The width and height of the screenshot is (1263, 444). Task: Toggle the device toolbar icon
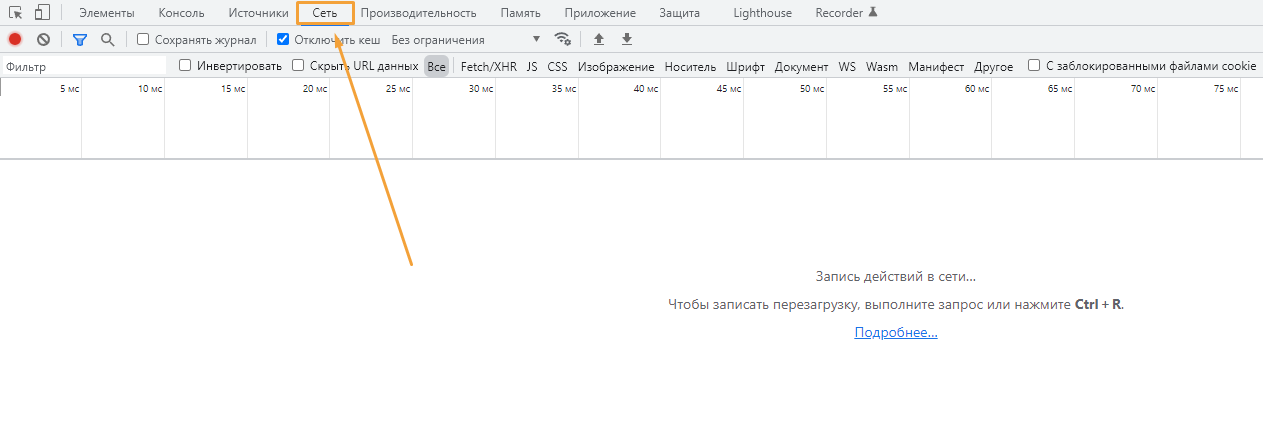coord(42,13)
